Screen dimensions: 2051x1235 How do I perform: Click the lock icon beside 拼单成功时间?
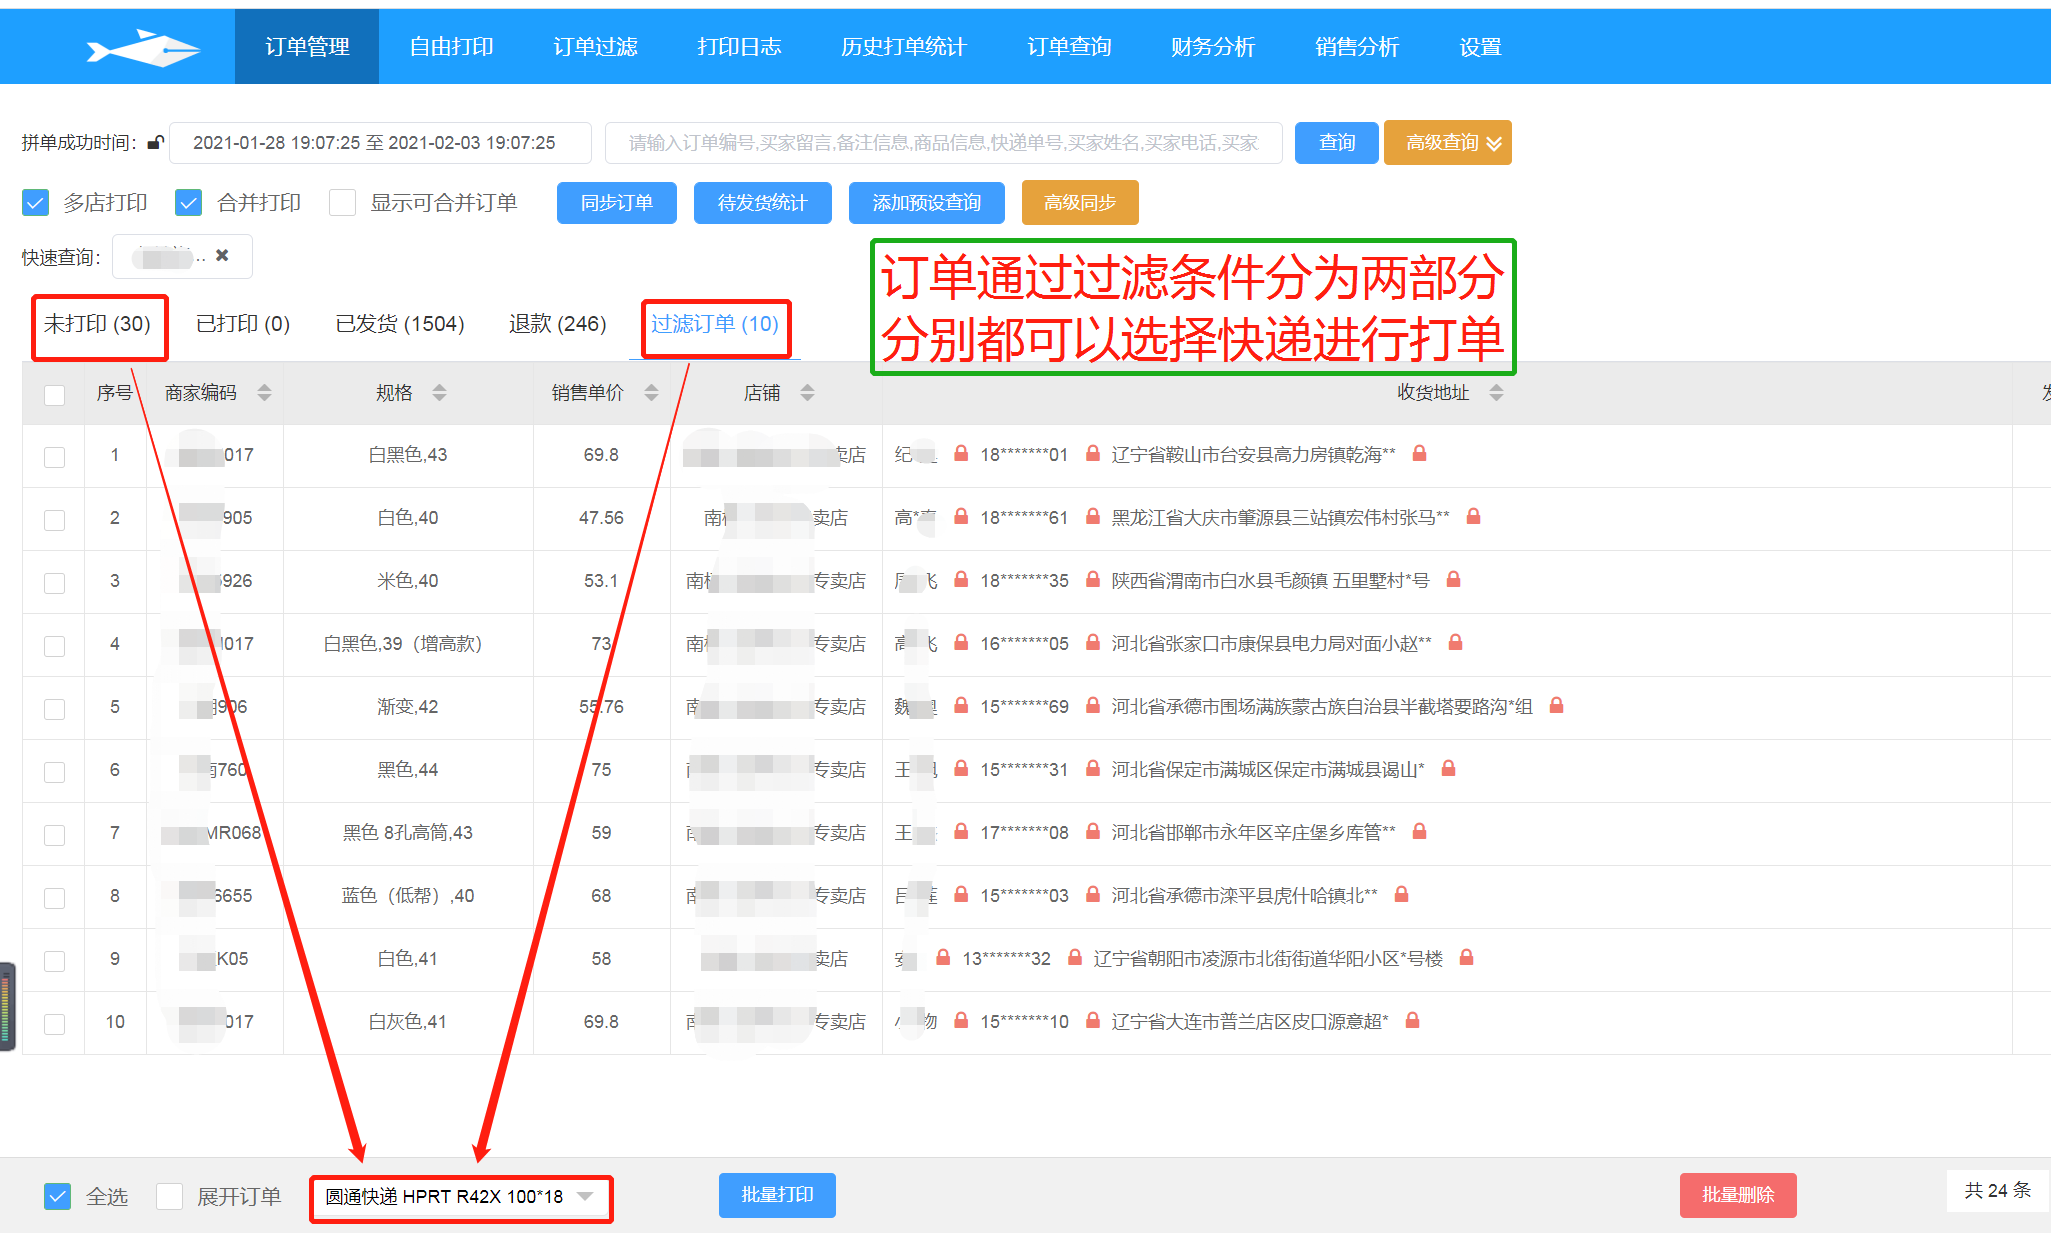(x=155, y=142)
